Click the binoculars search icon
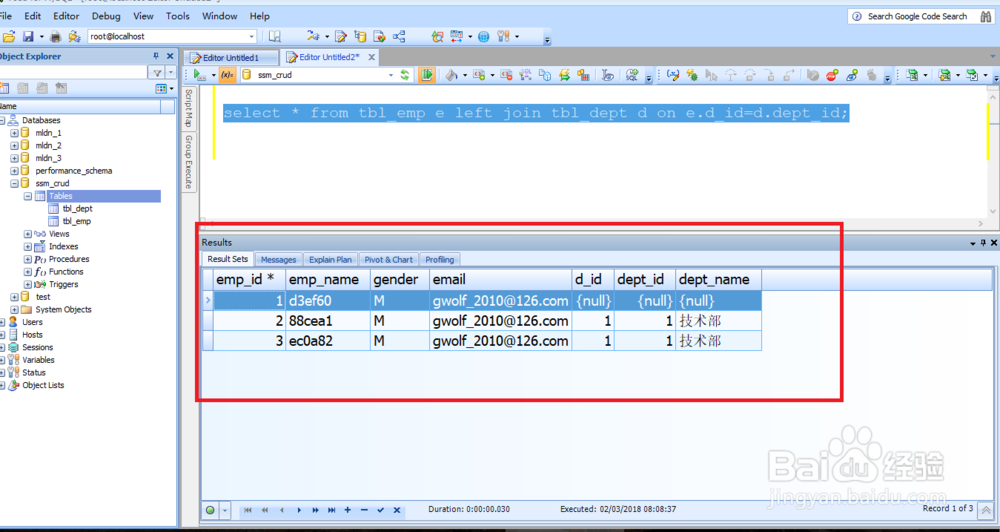 985,17
